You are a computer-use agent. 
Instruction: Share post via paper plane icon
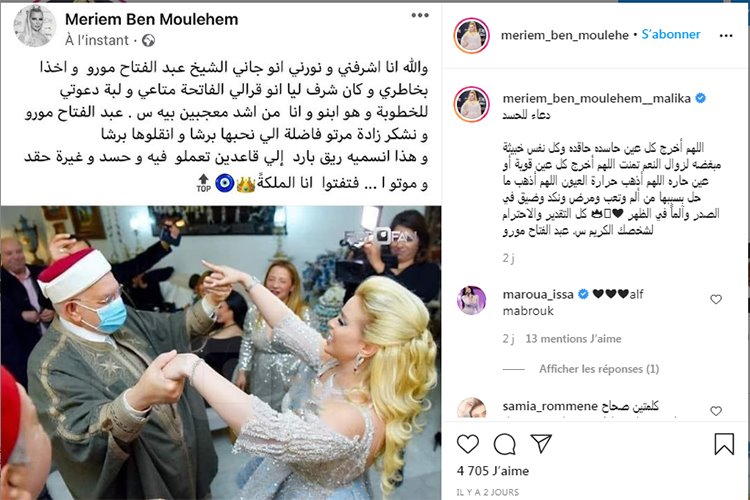point(541,444)
